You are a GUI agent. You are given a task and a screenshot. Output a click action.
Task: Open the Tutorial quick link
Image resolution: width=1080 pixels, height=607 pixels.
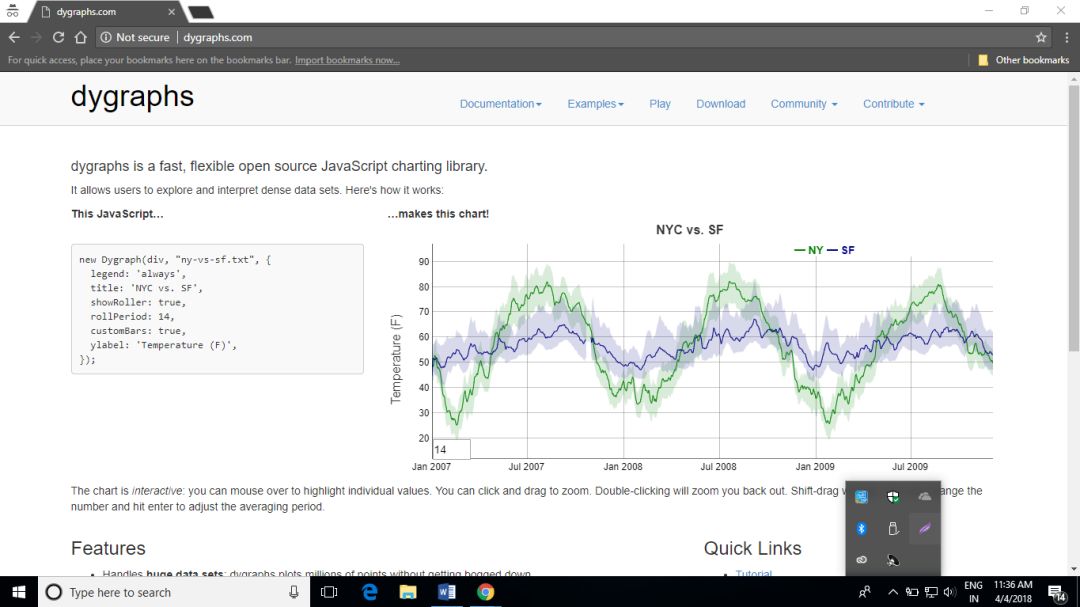pyautogui.click(x=754, y=573)
